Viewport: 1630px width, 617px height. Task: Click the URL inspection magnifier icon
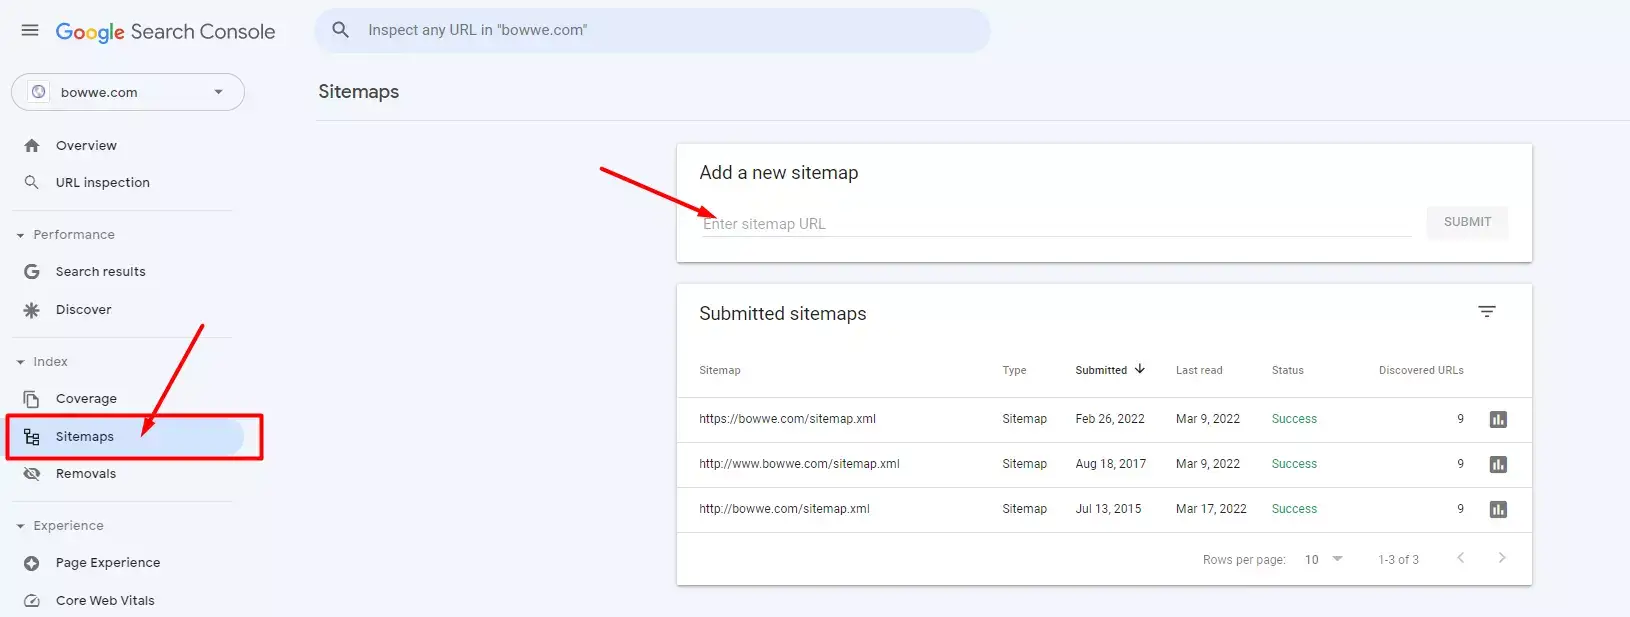32,183
